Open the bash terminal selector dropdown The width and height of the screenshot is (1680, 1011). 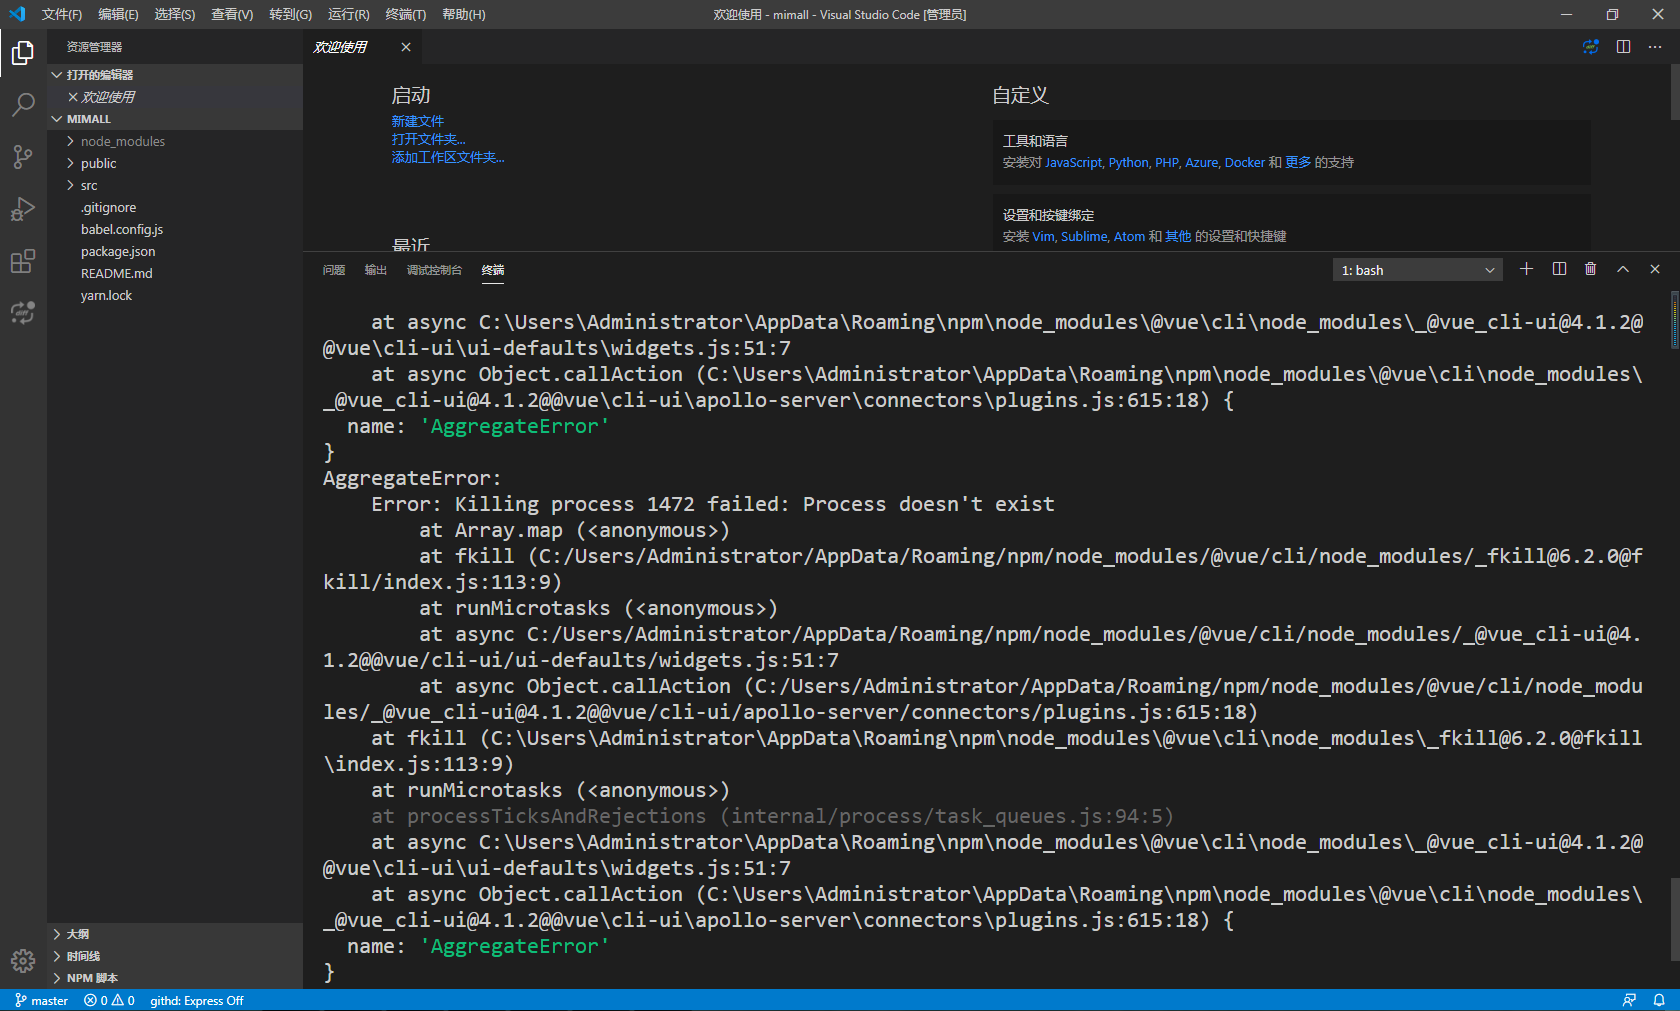[1417, 270]
